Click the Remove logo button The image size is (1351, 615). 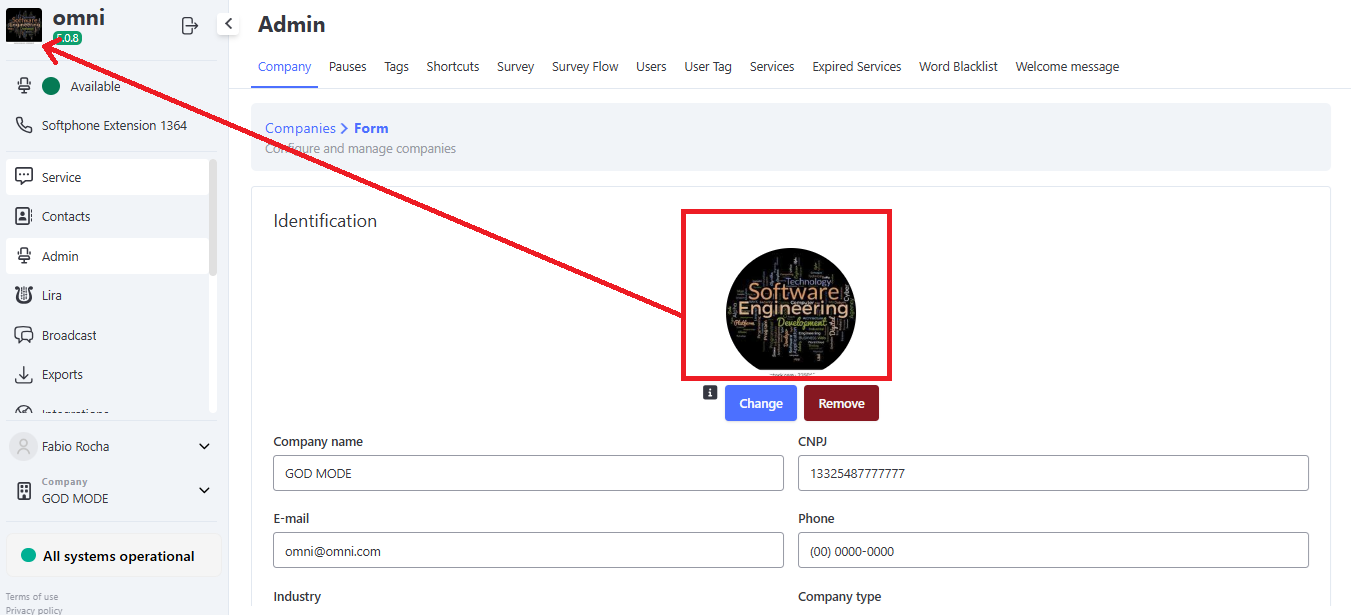[x=841, y=403]
